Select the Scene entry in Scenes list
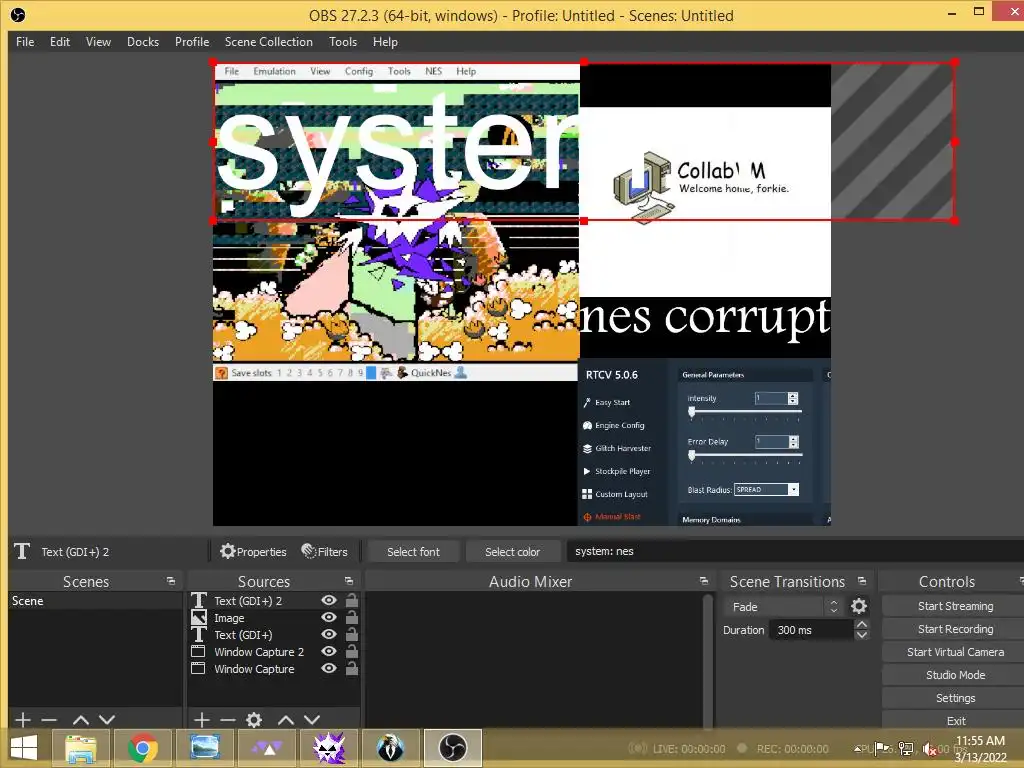Viewport: 1024px width, 768px height. coord(95,601)
